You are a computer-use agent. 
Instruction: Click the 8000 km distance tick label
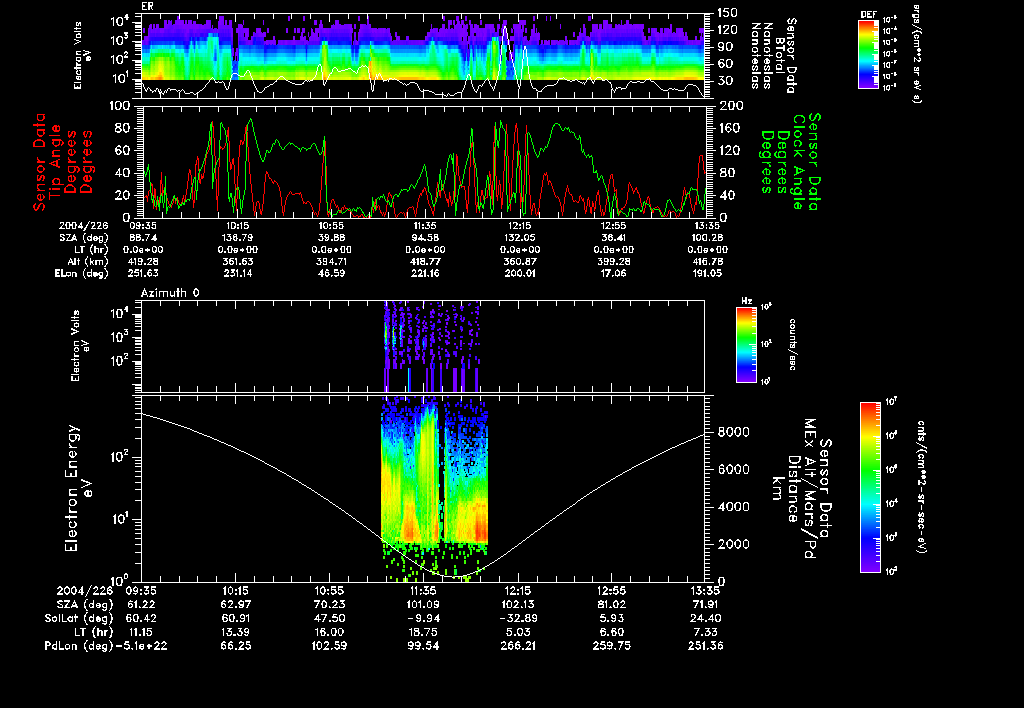pyautogui.click(x=733, y=432)
